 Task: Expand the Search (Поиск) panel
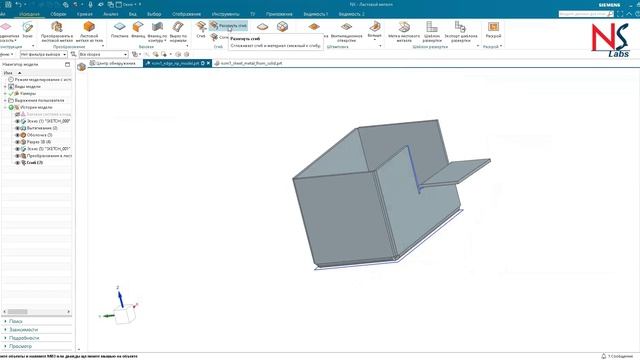tap(16, 321)
